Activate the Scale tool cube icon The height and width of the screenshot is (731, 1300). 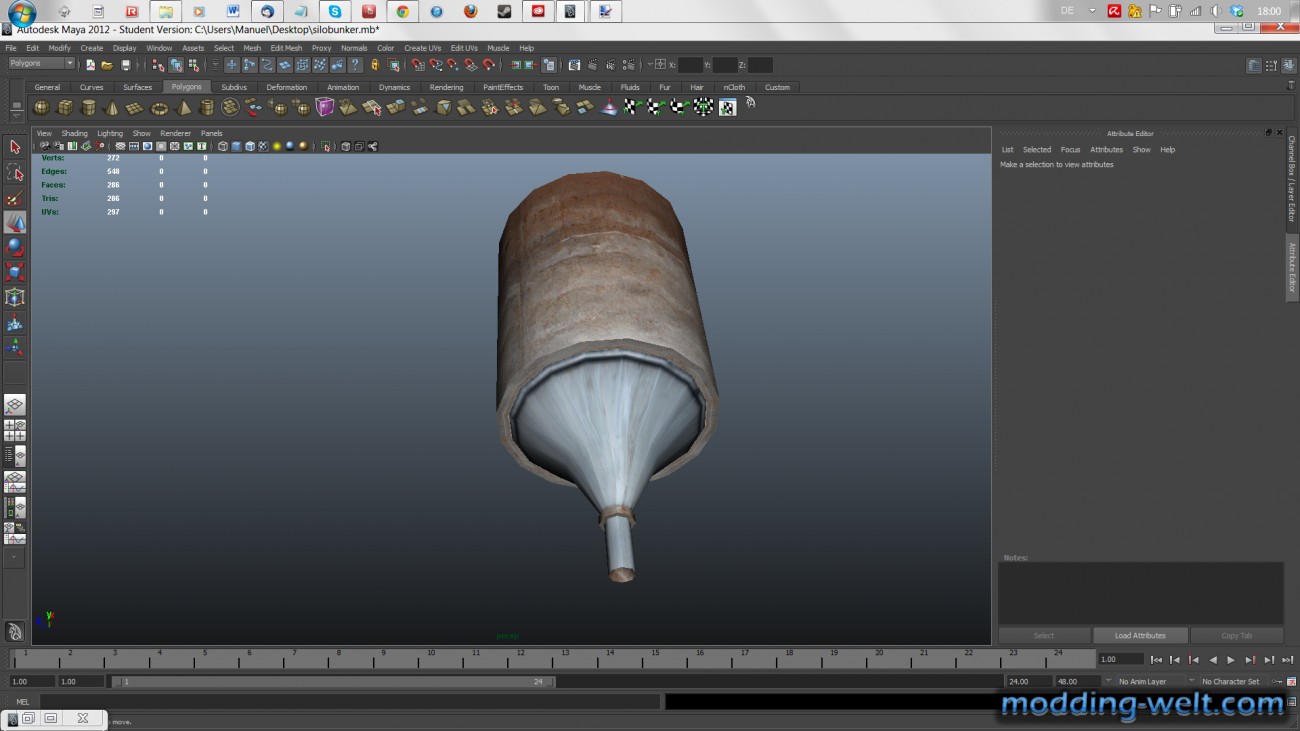click(14, 272)
